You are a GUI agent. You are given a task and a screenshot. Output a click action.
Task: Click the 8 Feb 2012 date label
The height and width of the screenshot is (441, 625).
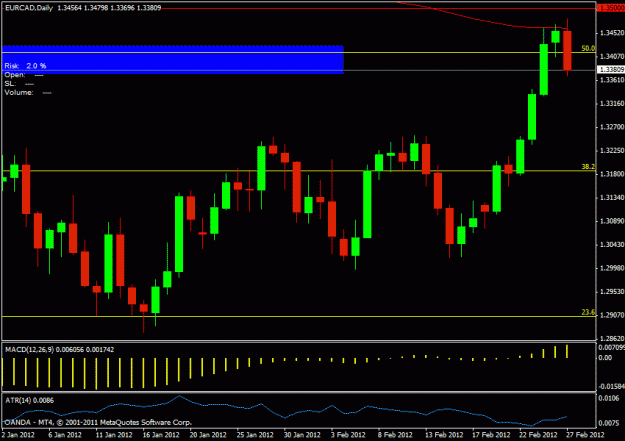395,435
